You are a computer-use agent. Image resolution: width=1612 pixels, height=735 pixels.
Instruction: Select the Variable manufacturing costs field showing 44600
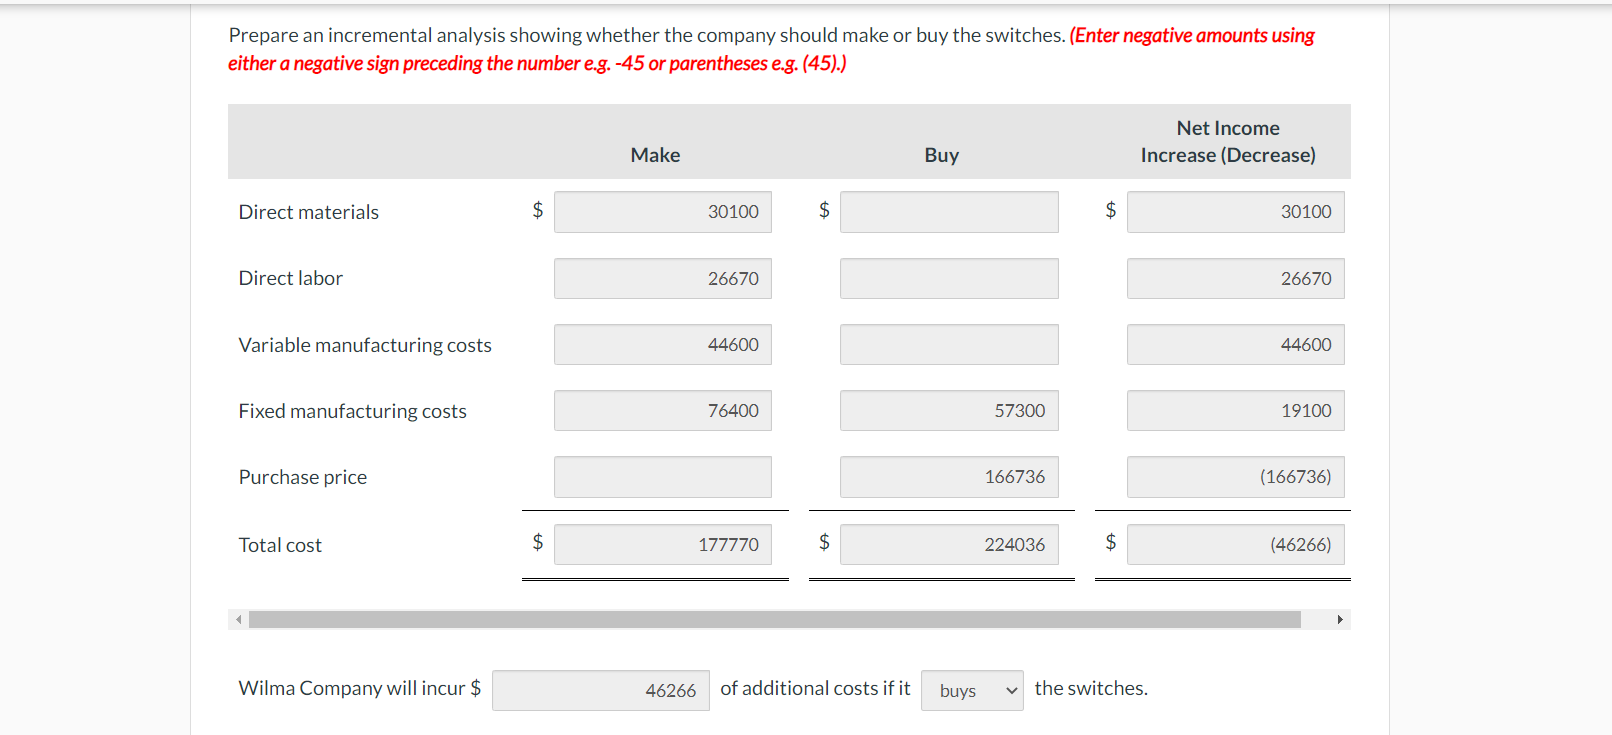pos(662,344)
